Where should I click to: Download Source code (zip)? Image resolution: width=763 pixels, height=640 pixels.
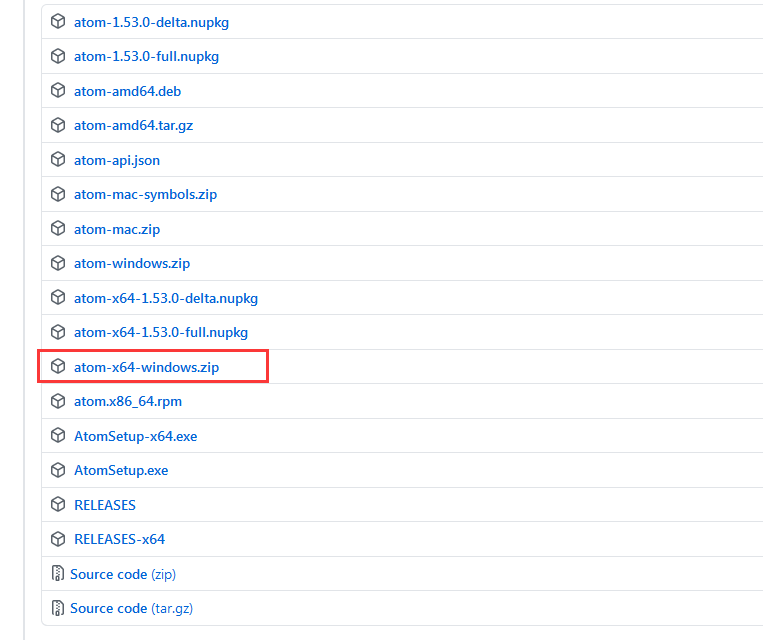coord(123,574)
